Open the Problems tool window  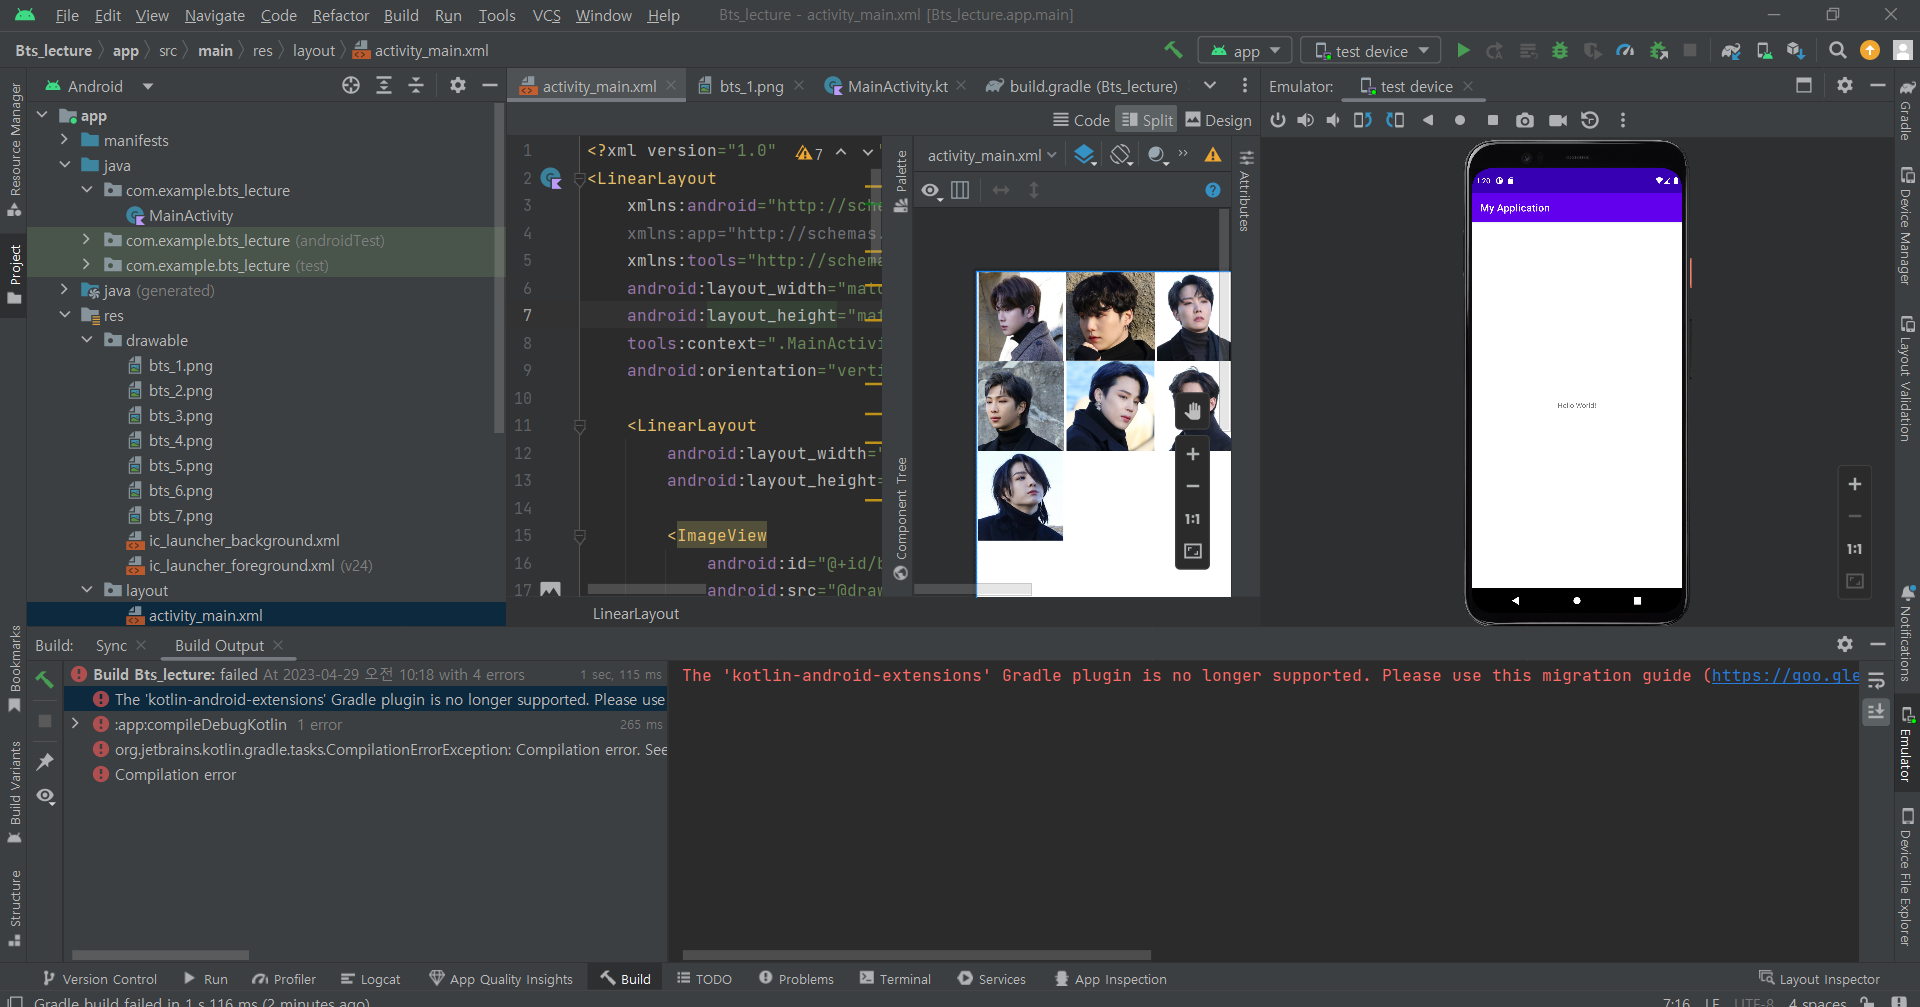click(796, 979)
